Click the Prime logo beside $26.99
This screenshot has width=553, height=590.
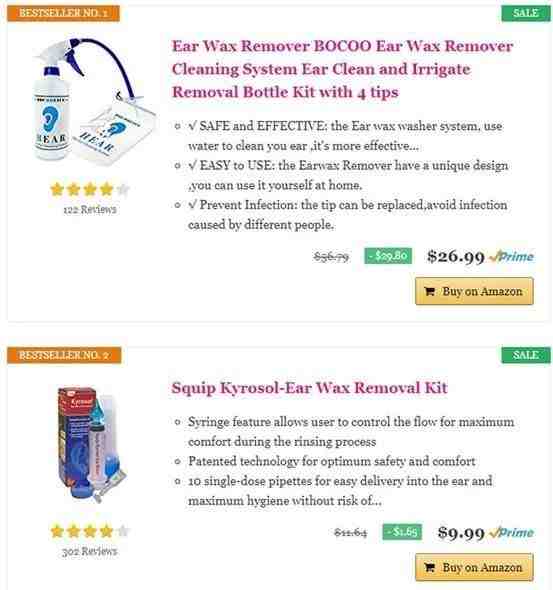pos(512,257)
